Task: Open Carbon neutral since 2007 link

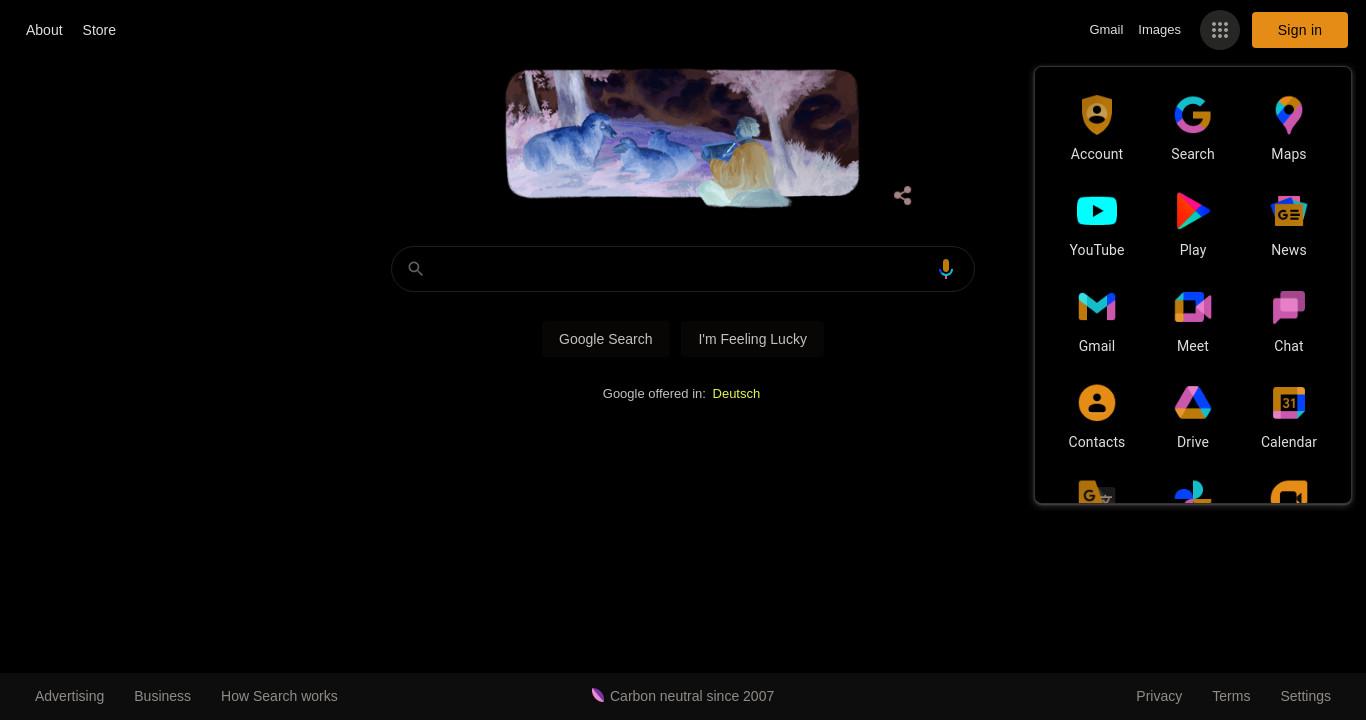Action: point(692,696)
